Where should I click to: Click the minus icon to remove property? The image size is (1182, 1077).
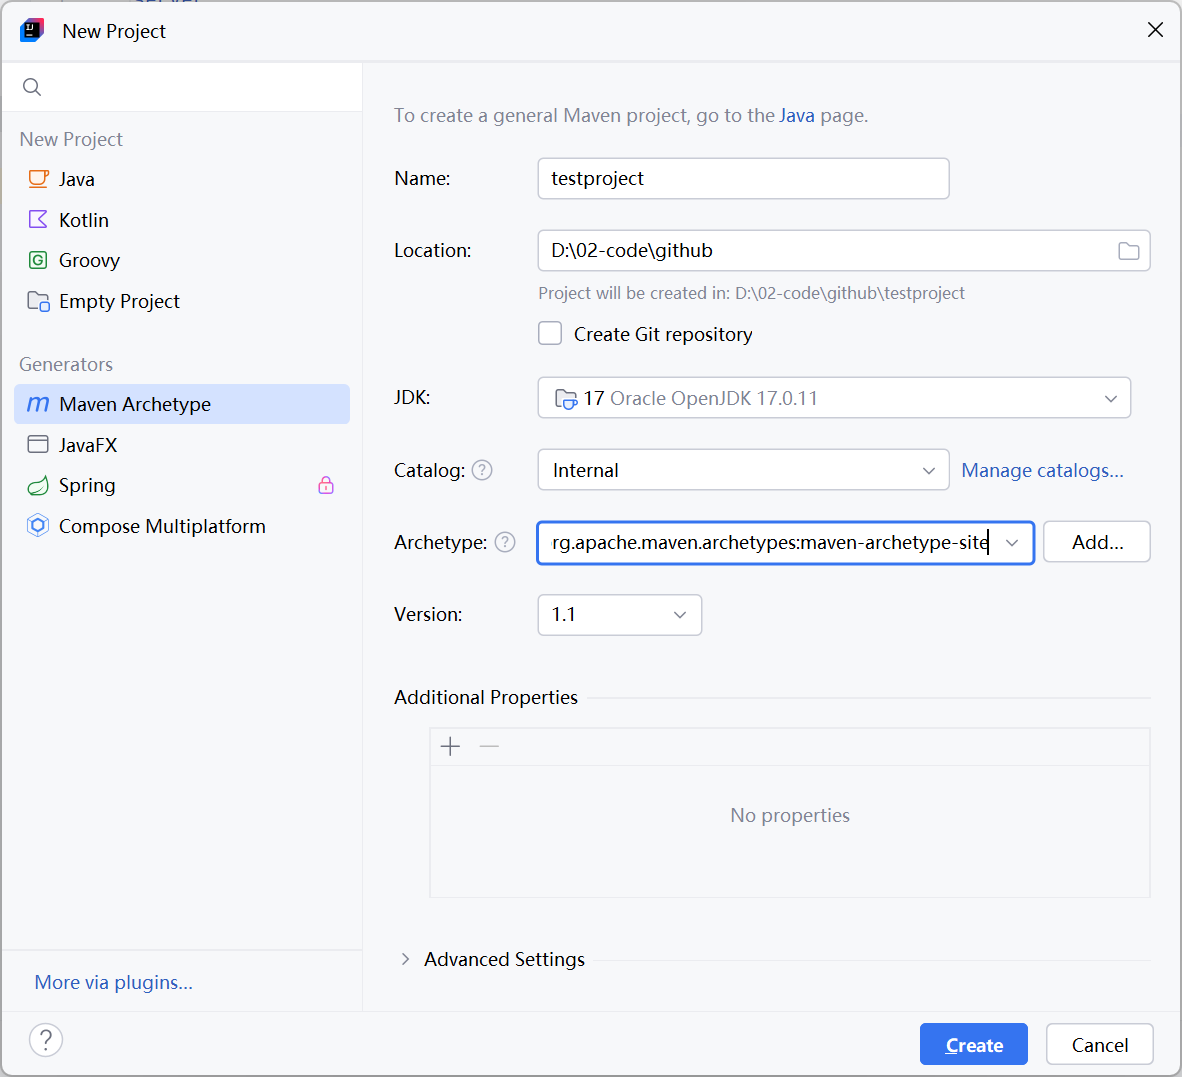(x=489, y=747)
